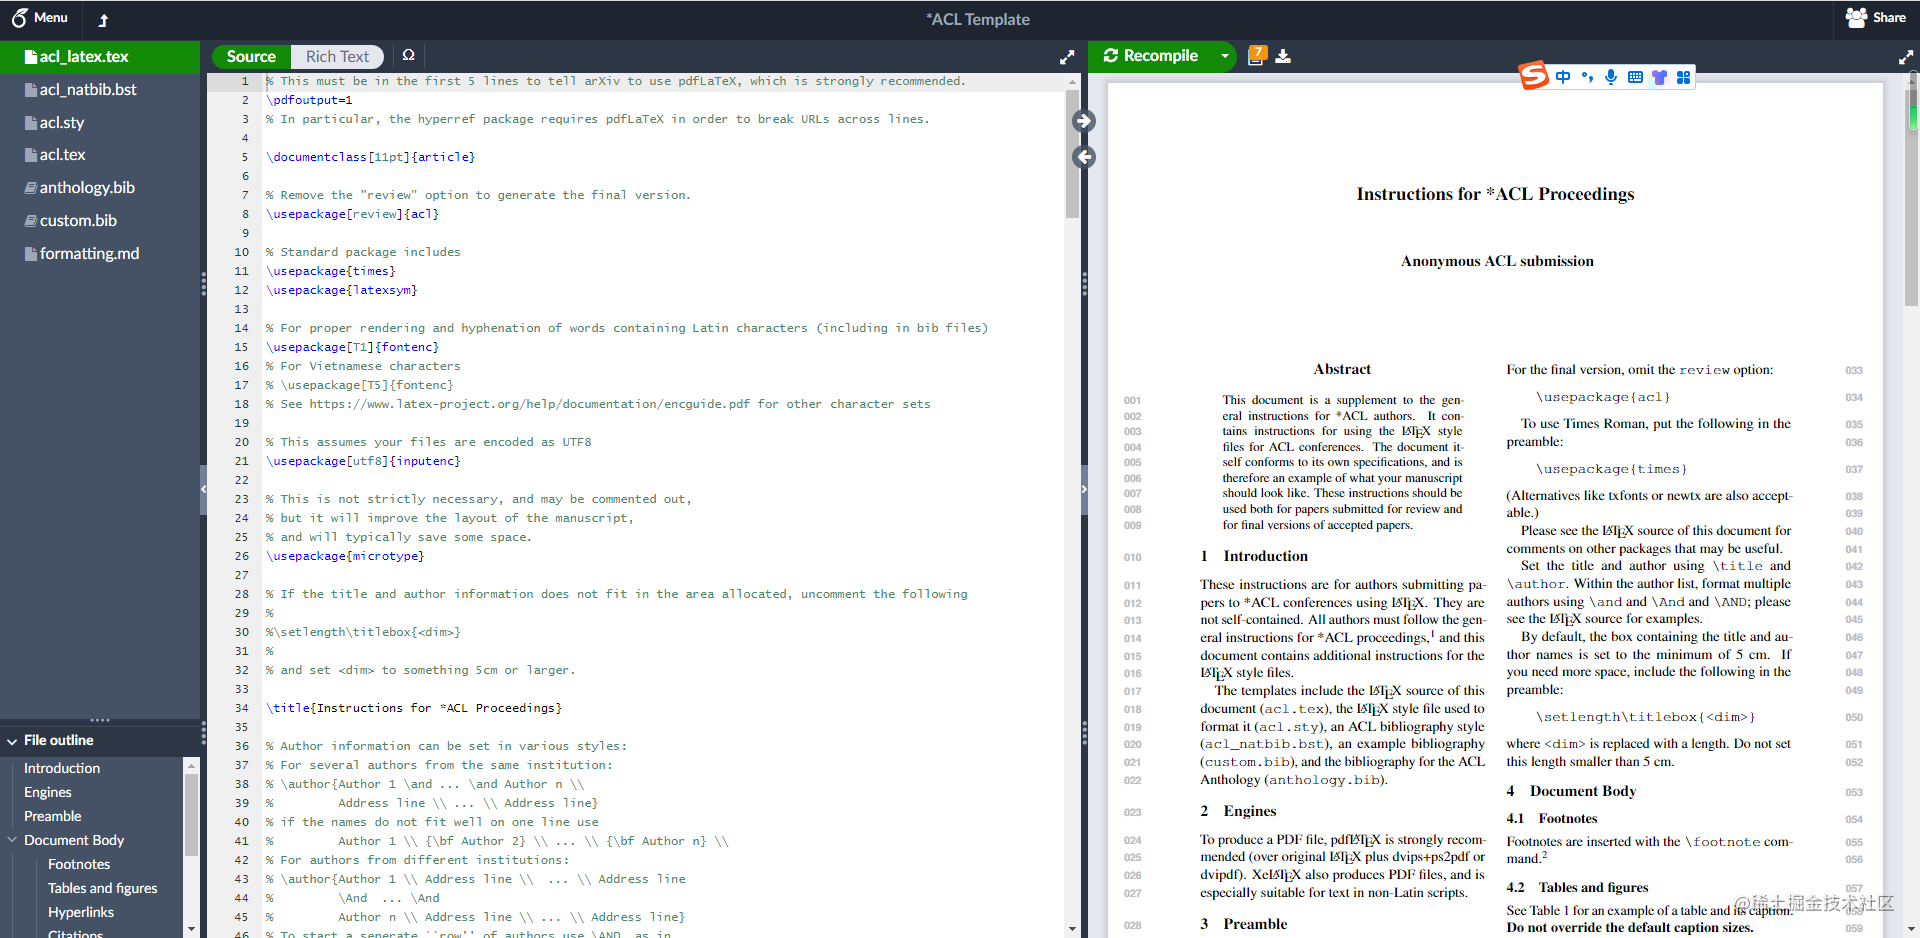Viewport: 1920px width, 938px height.
Task: Click the \usepackage{times} code line
Action: coord(330,271)
